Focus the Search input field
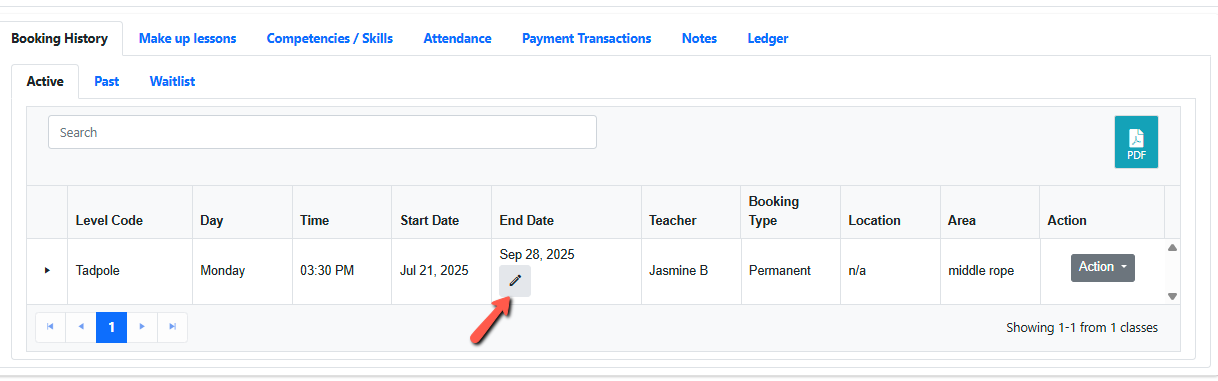Viewport: 1218px width, 381px height. [322, 132]
